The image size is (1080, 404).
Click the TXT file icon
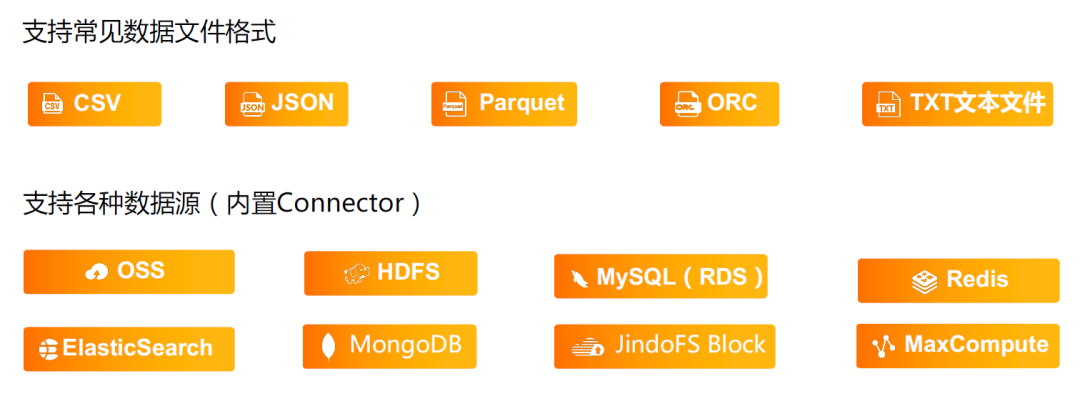[886, 105]
